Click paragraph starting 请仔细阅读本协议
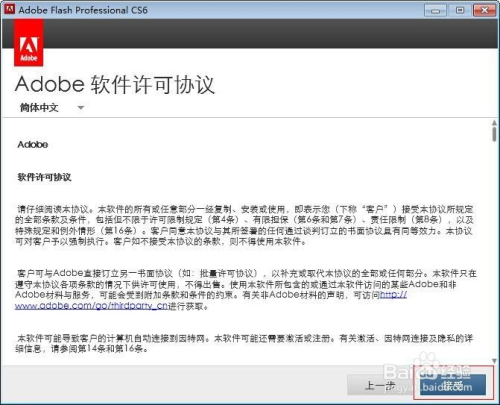500x405 pixels. 244,225
